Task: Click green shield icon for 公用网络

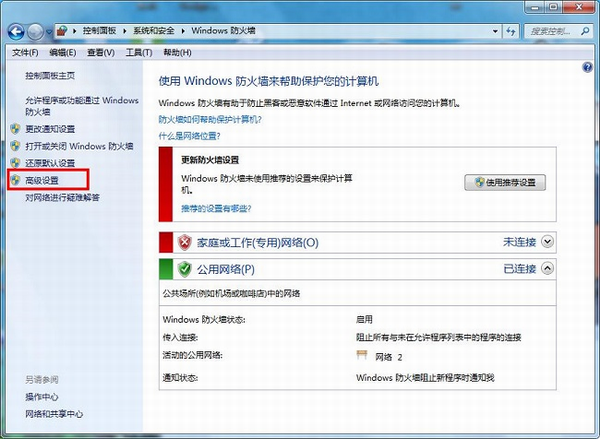Action: pyautogui.click(x=184, y=269)
